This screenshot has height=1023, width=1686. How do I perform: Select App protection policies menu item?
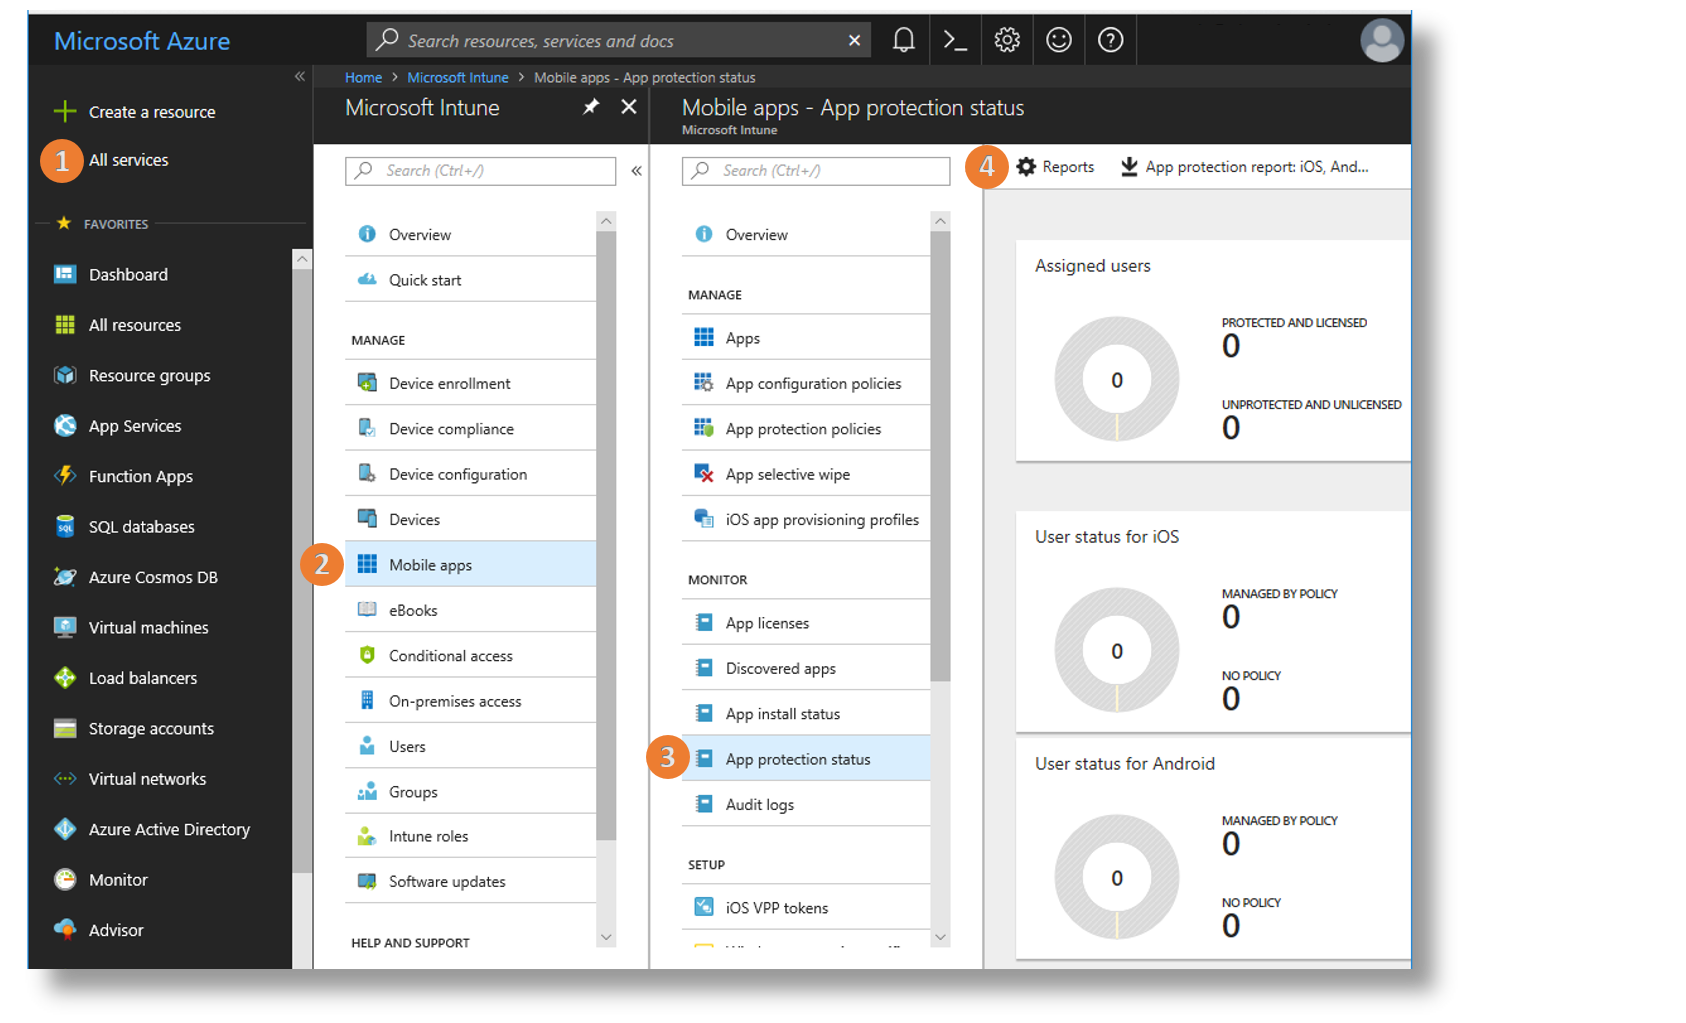pos(803,429)
